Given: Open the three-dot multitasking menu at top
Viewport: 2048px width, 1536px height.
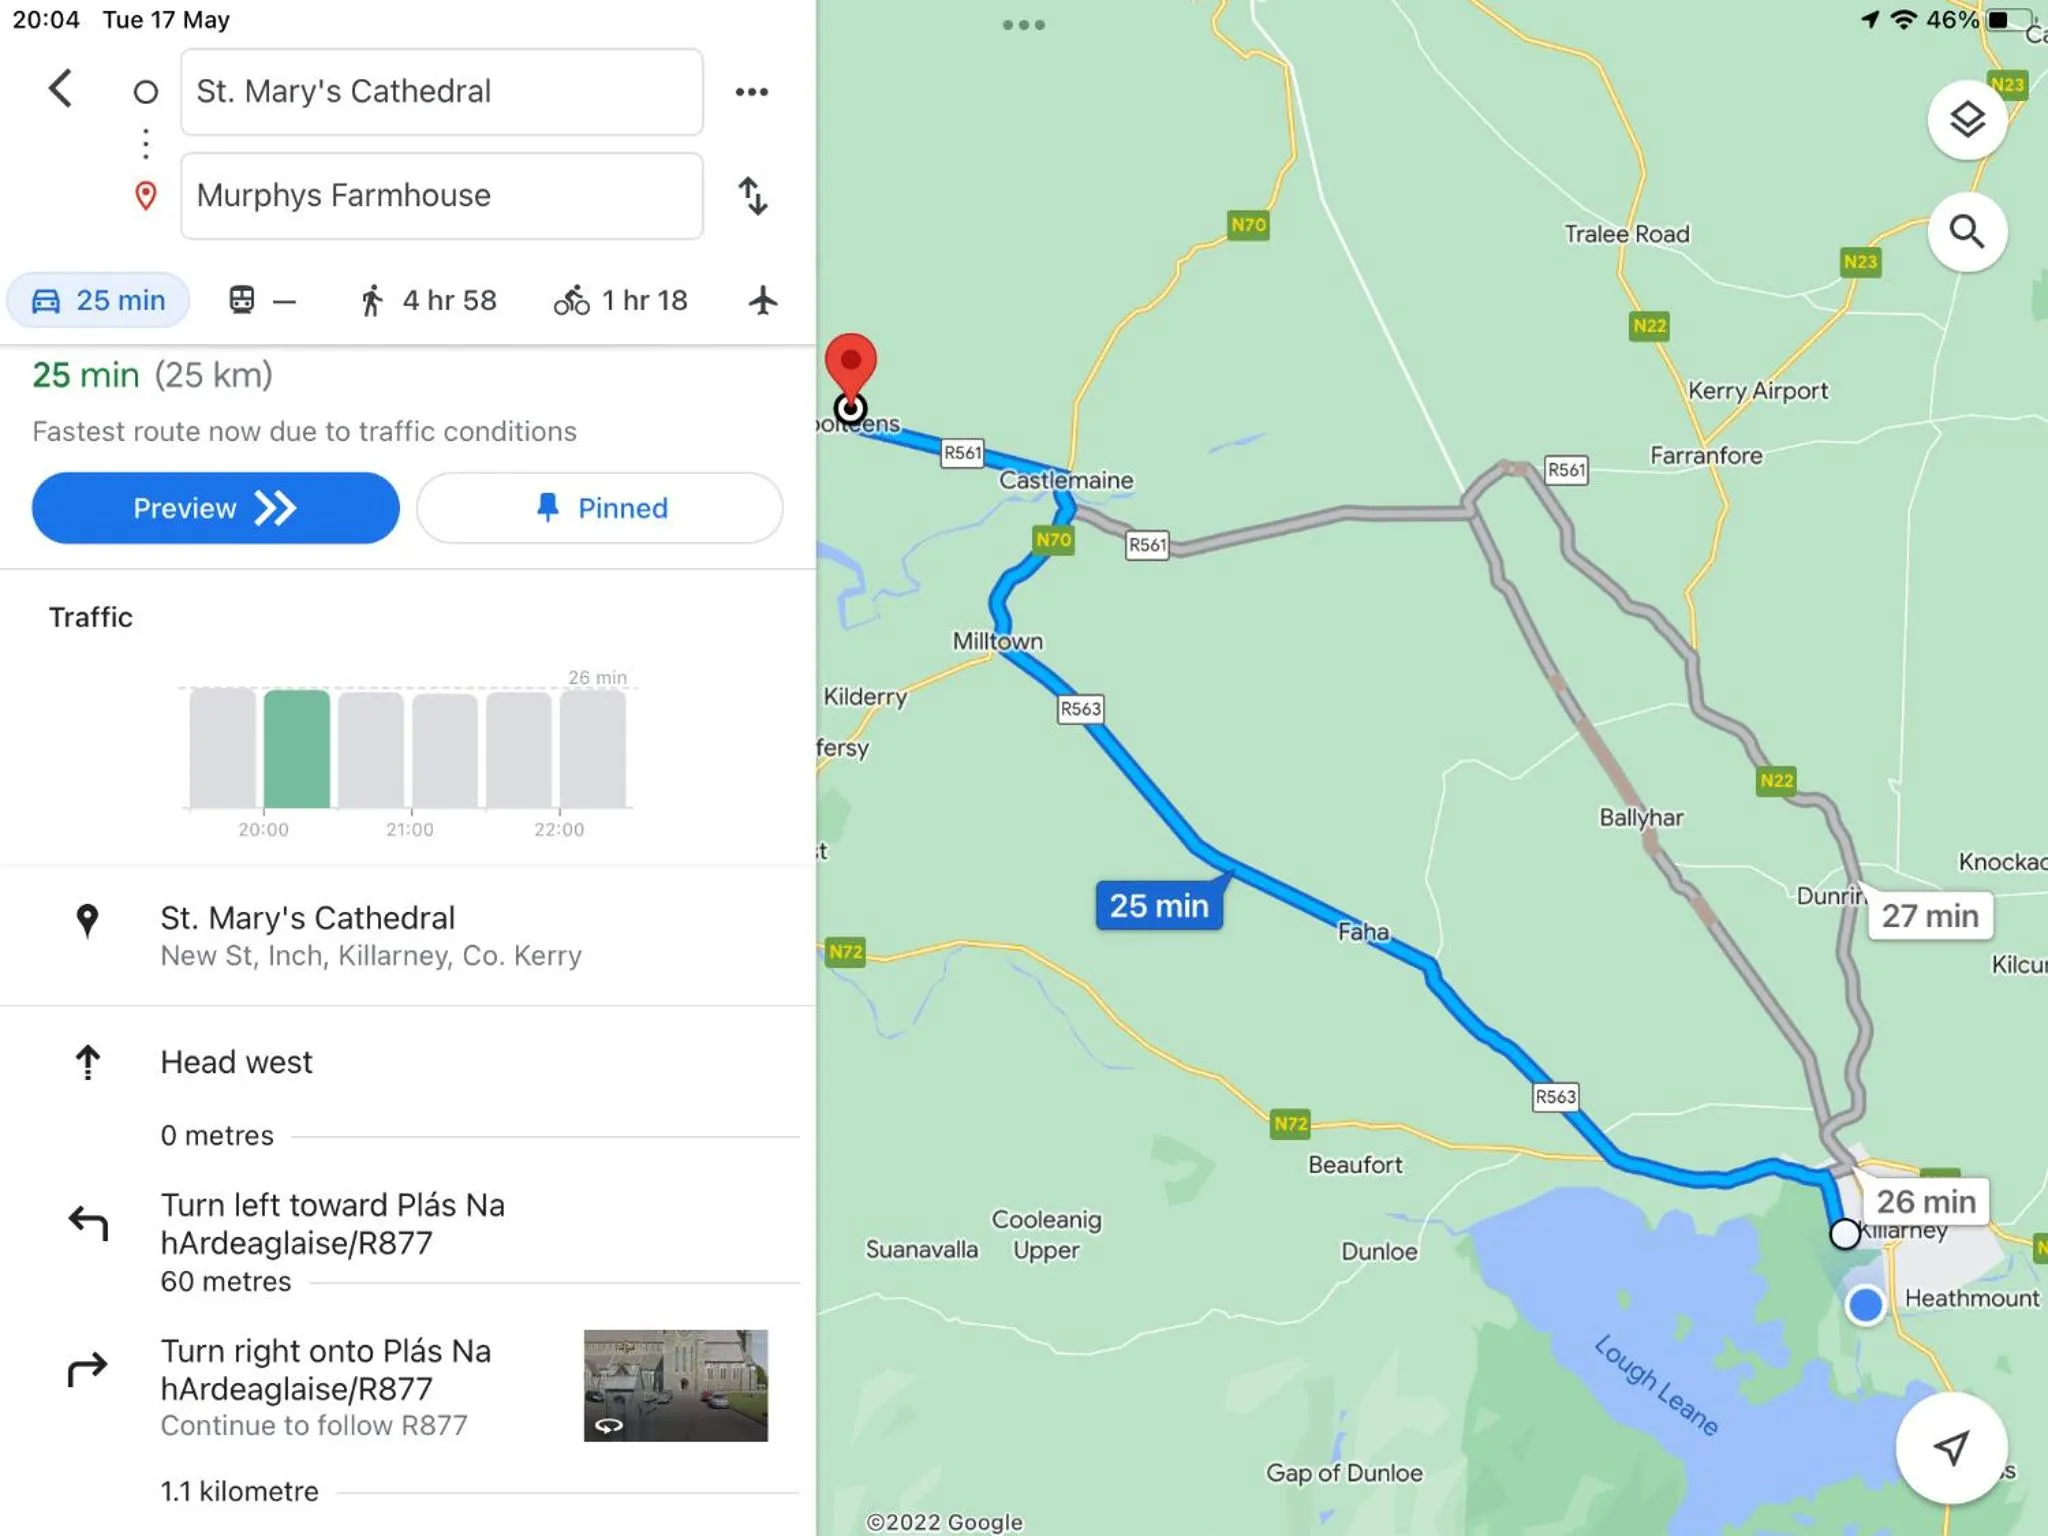Looking at the screenshot, I should click(x=1023, y=25).
